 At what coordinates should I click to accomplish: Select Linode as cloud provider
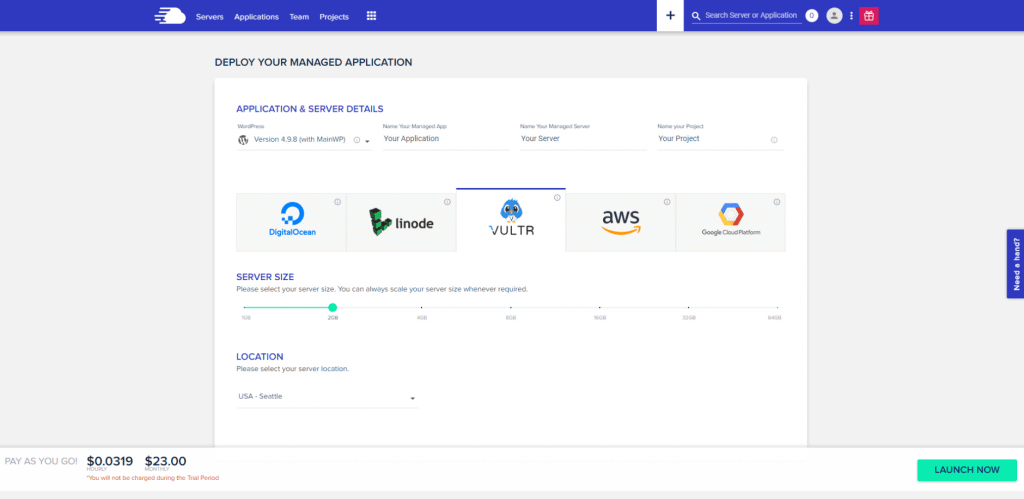tap(401, 222)
